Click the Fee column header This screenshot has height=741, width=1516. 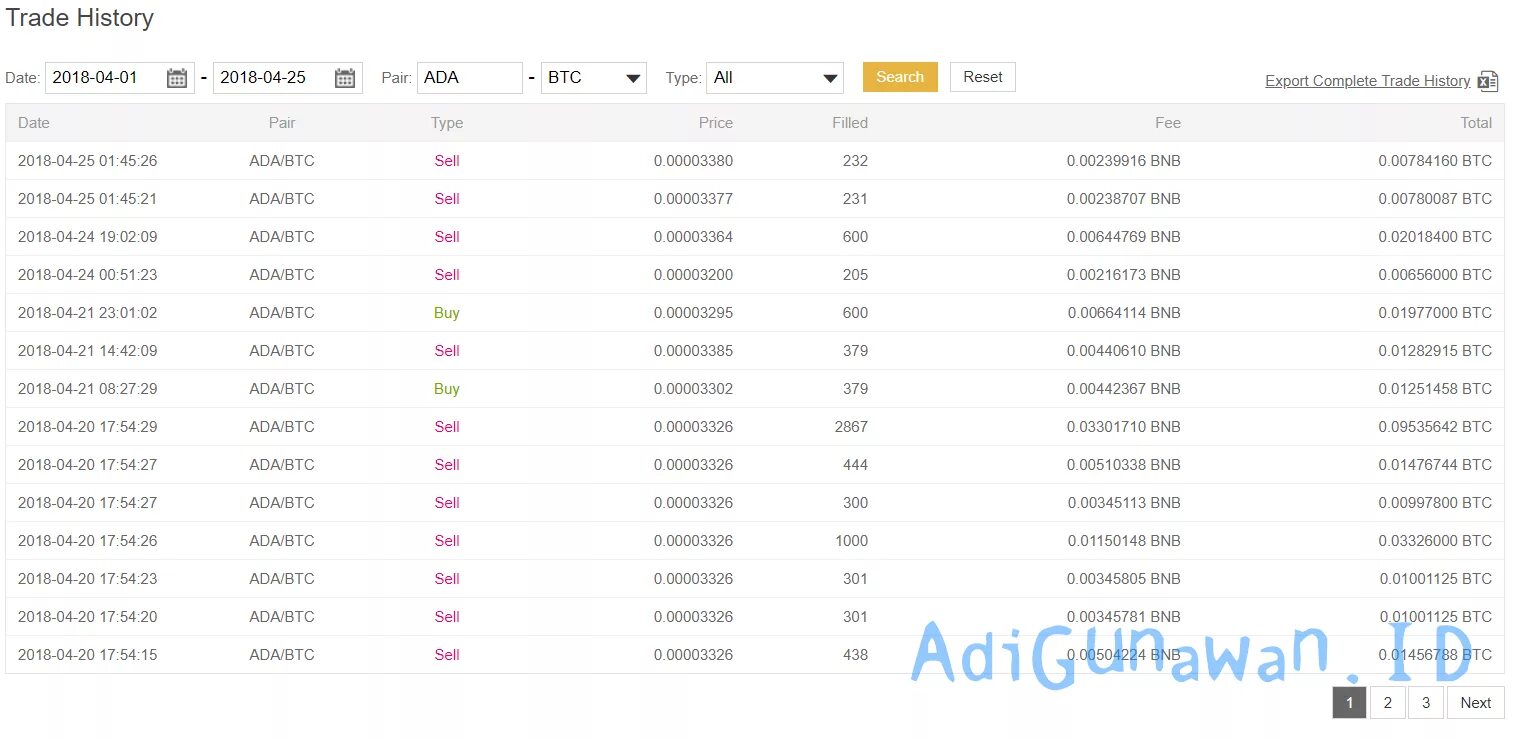(x=1168, y=123)
